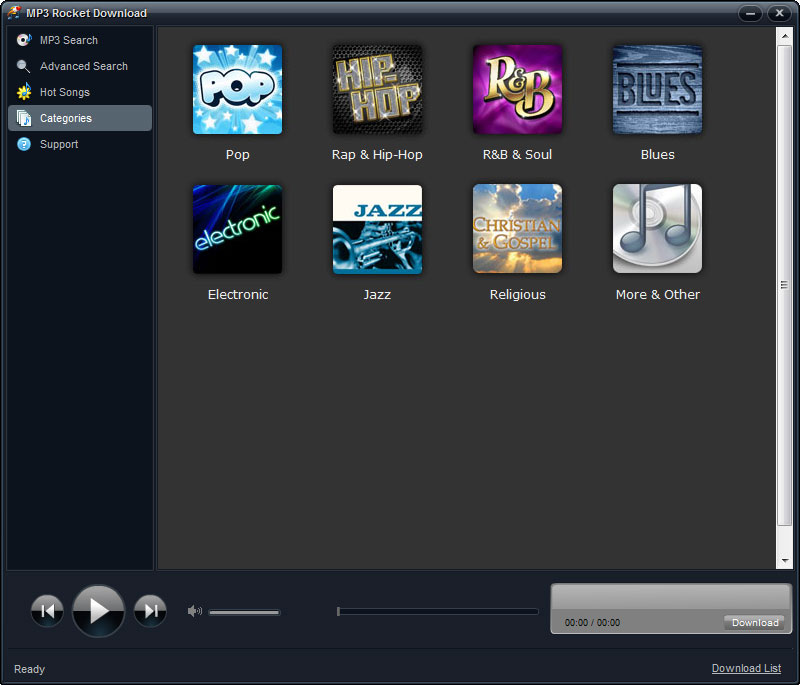
Task: Adjust the volume slider
Action: (244, 612)
